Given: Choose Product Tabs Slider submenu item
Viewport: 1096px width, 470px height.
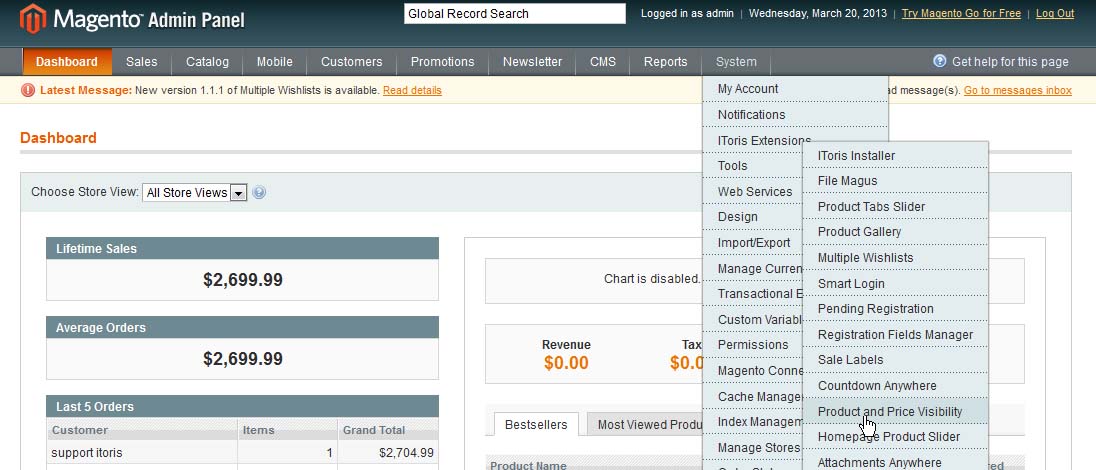Looking at the screenshot, I should tap(895, 207).
